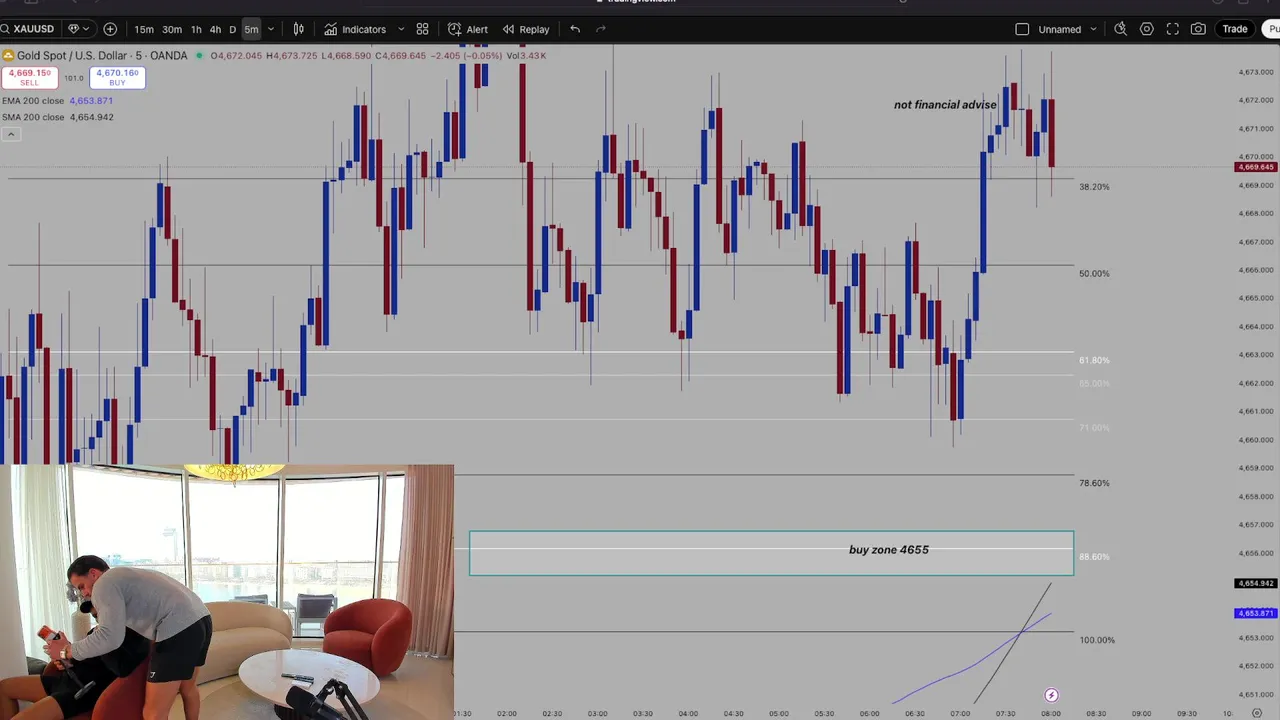The image size is (1280, 720).
Task: Toggle fullscreen mode
Action: pyautogui.click(x=1173, y=29)
